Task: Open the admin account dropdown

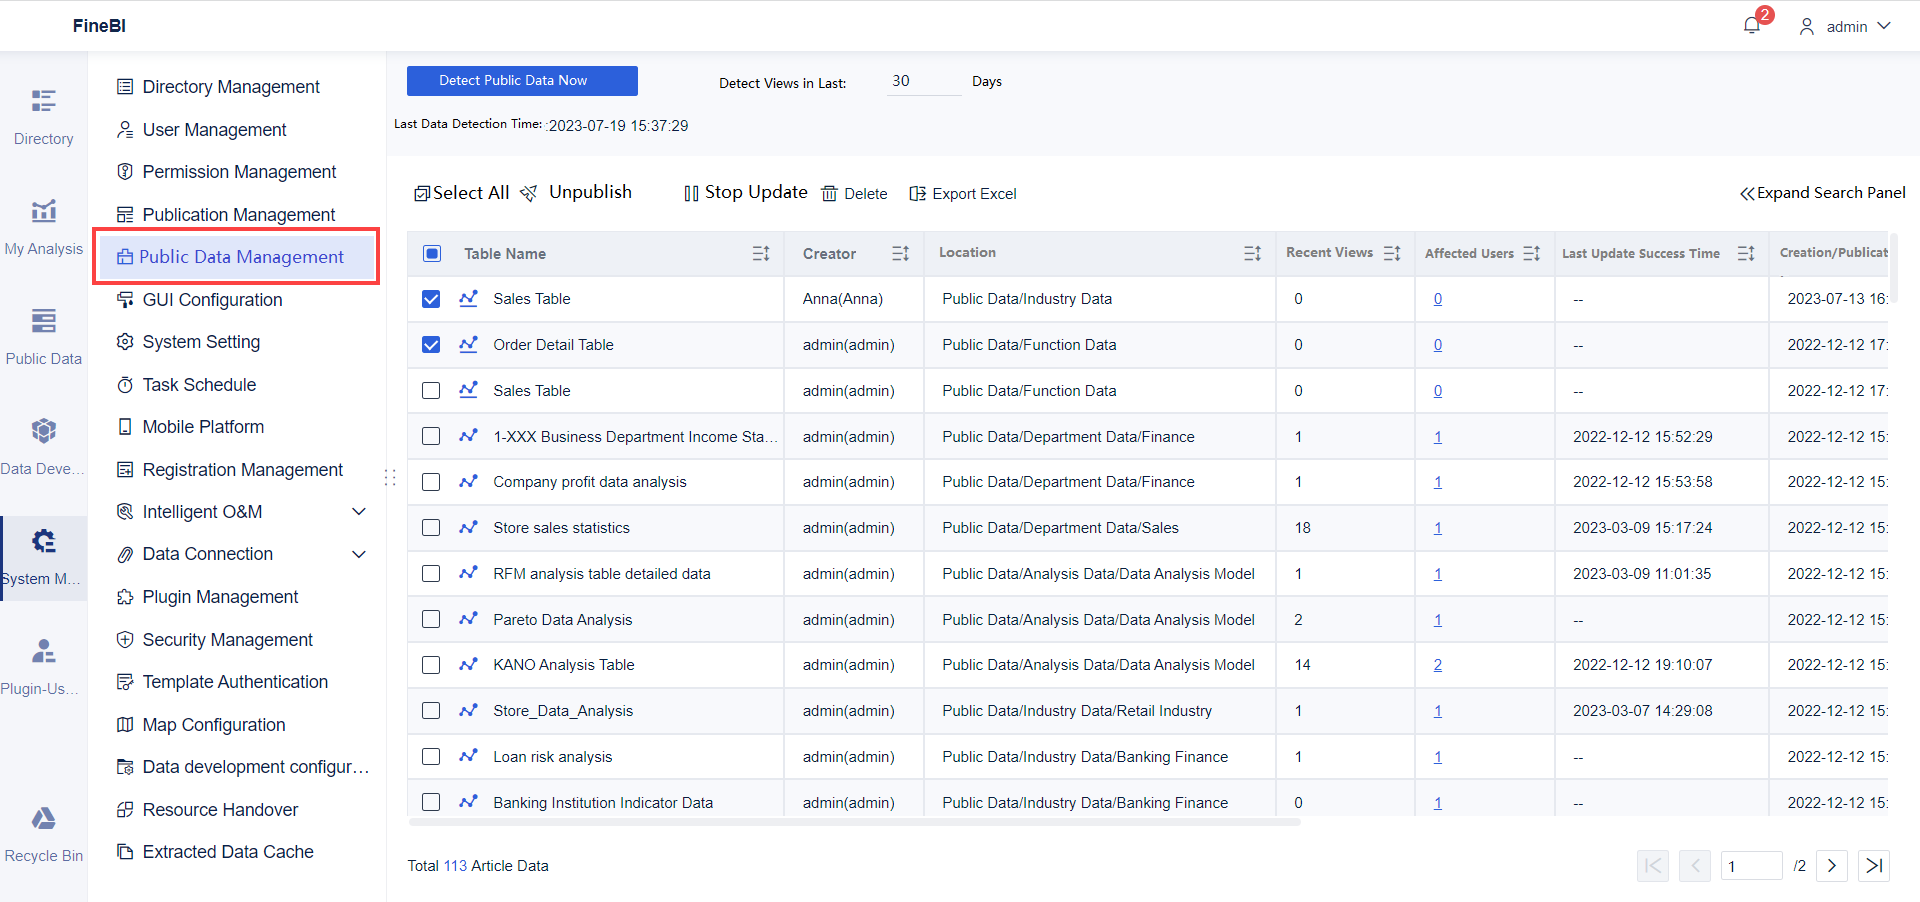Action: tap(1845, 26)
